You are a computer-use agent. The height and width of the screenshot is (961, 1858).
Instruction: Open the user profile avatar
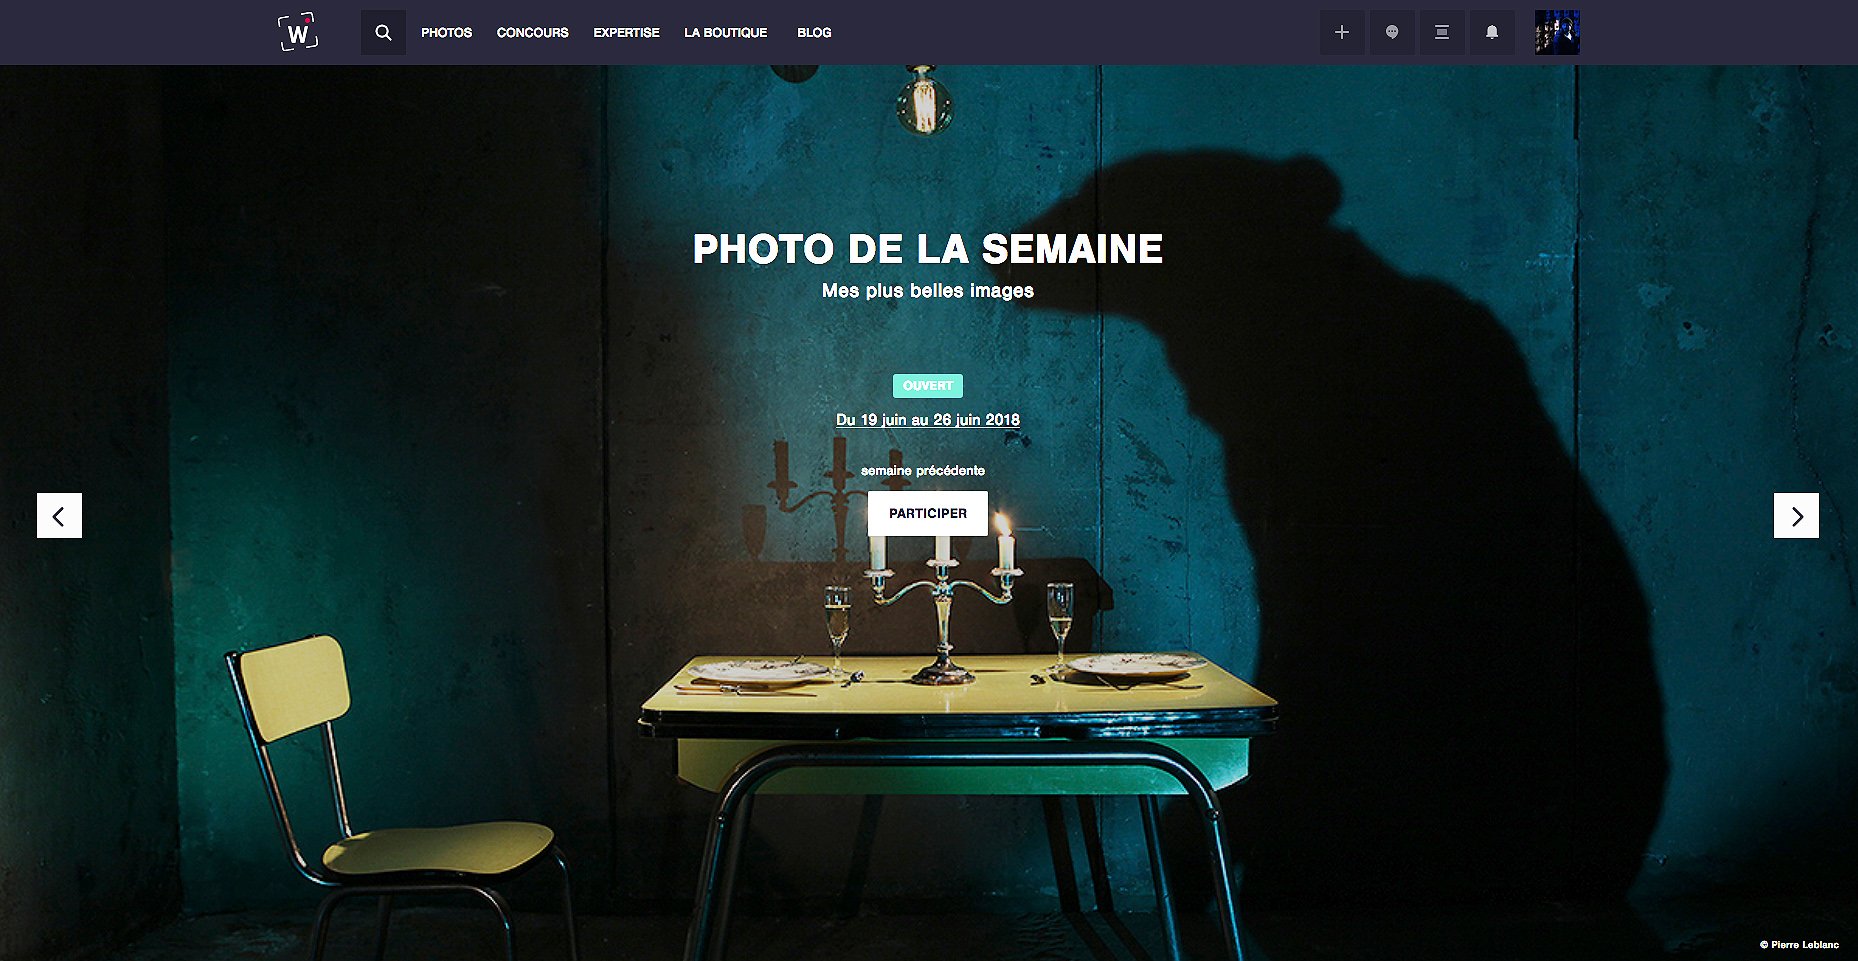[x=1557, y=32]
